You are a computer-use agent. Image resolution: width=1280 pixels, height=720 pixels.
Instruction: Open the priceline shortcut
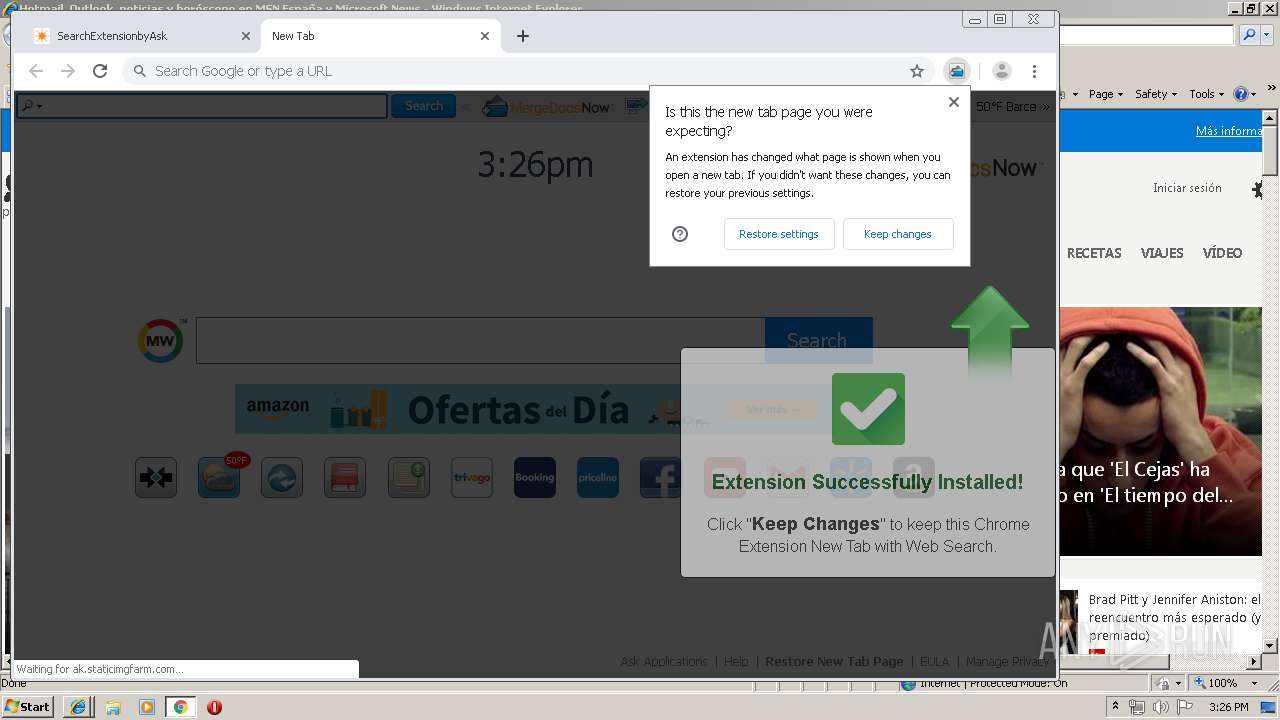pyautogui.click(x=598, y=478)
